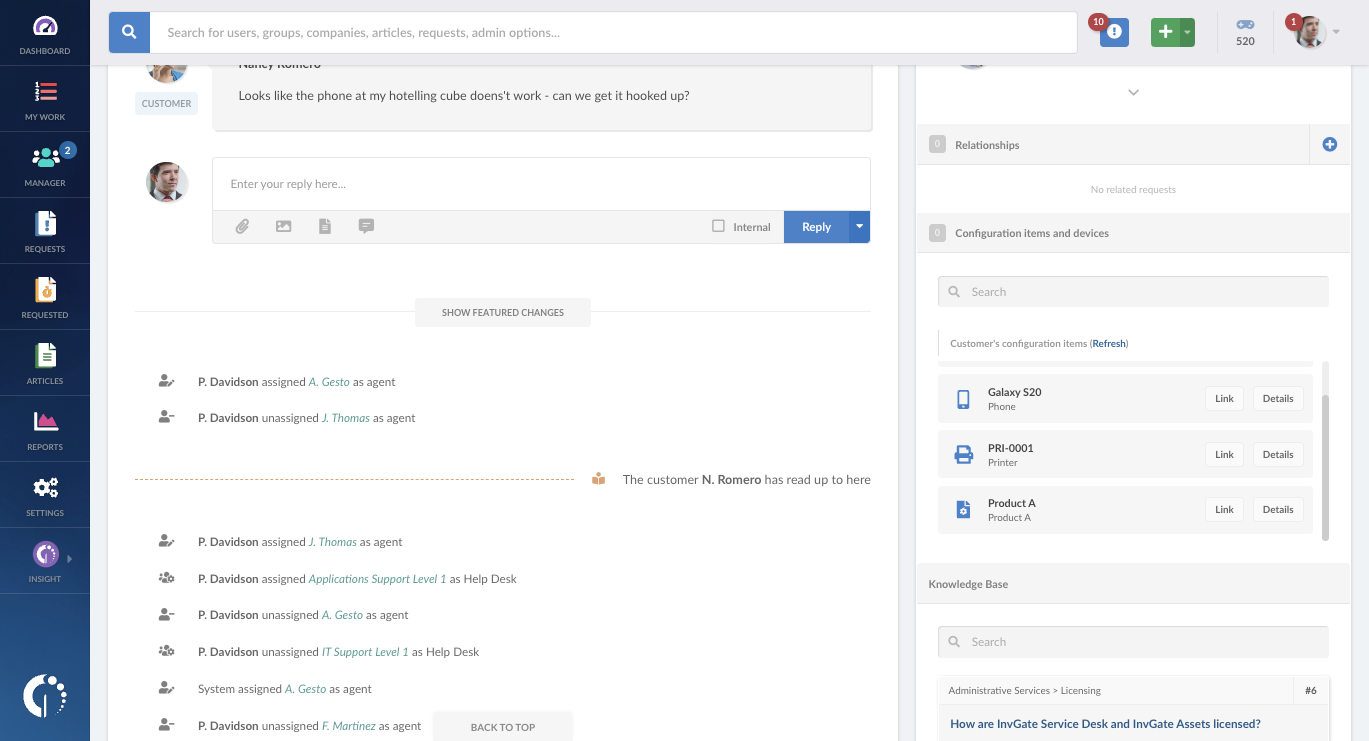Open Articles in sidebar

(45, 363)
